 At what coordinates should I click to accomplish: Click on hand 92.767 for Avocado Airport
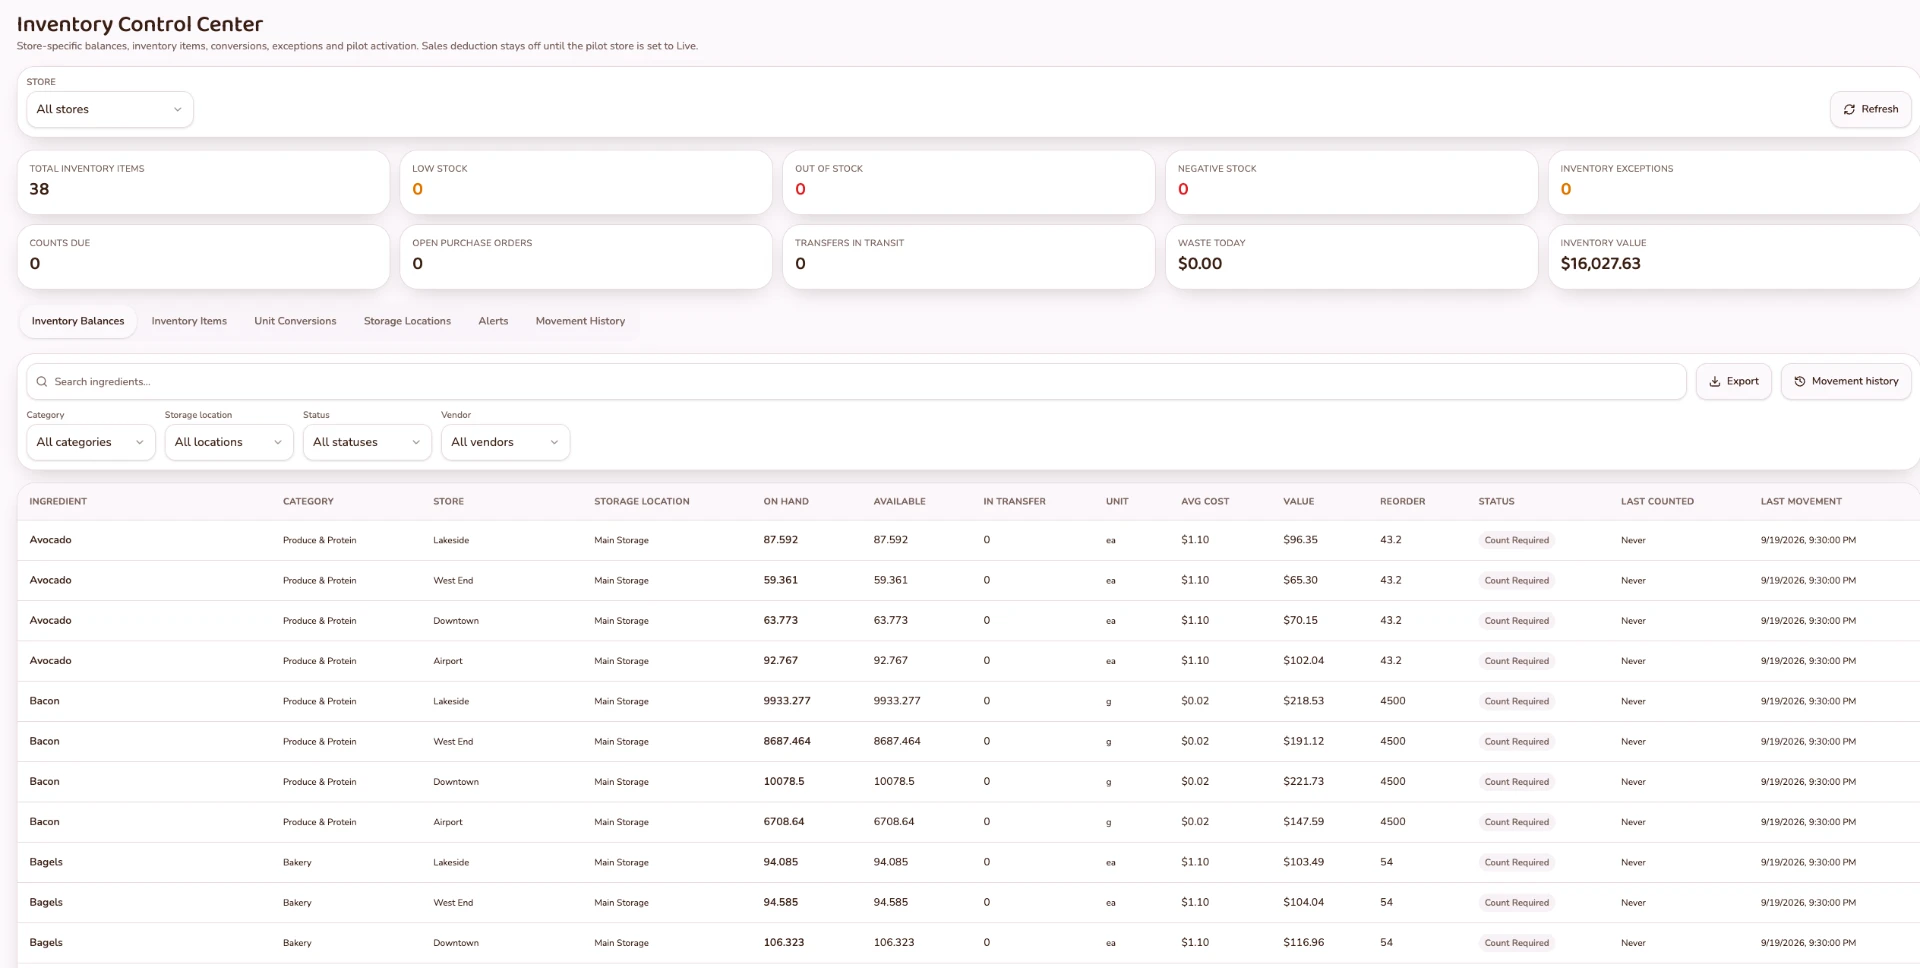(780, 661)
